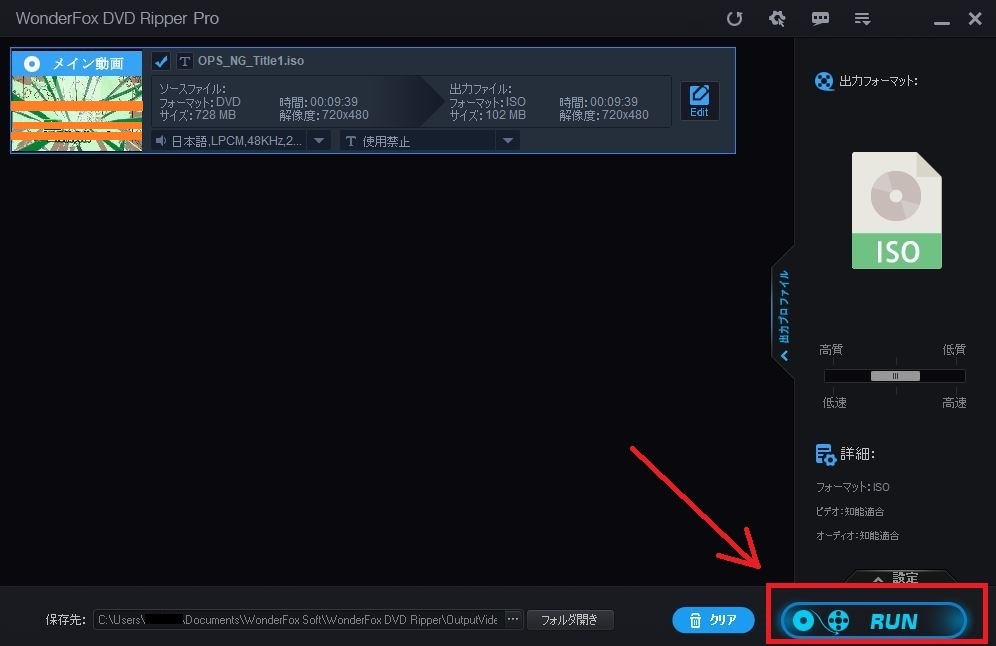Click the video thumbnail preview
The width and height of the screenshot is (996, 646).
click(x=77, y=114)
